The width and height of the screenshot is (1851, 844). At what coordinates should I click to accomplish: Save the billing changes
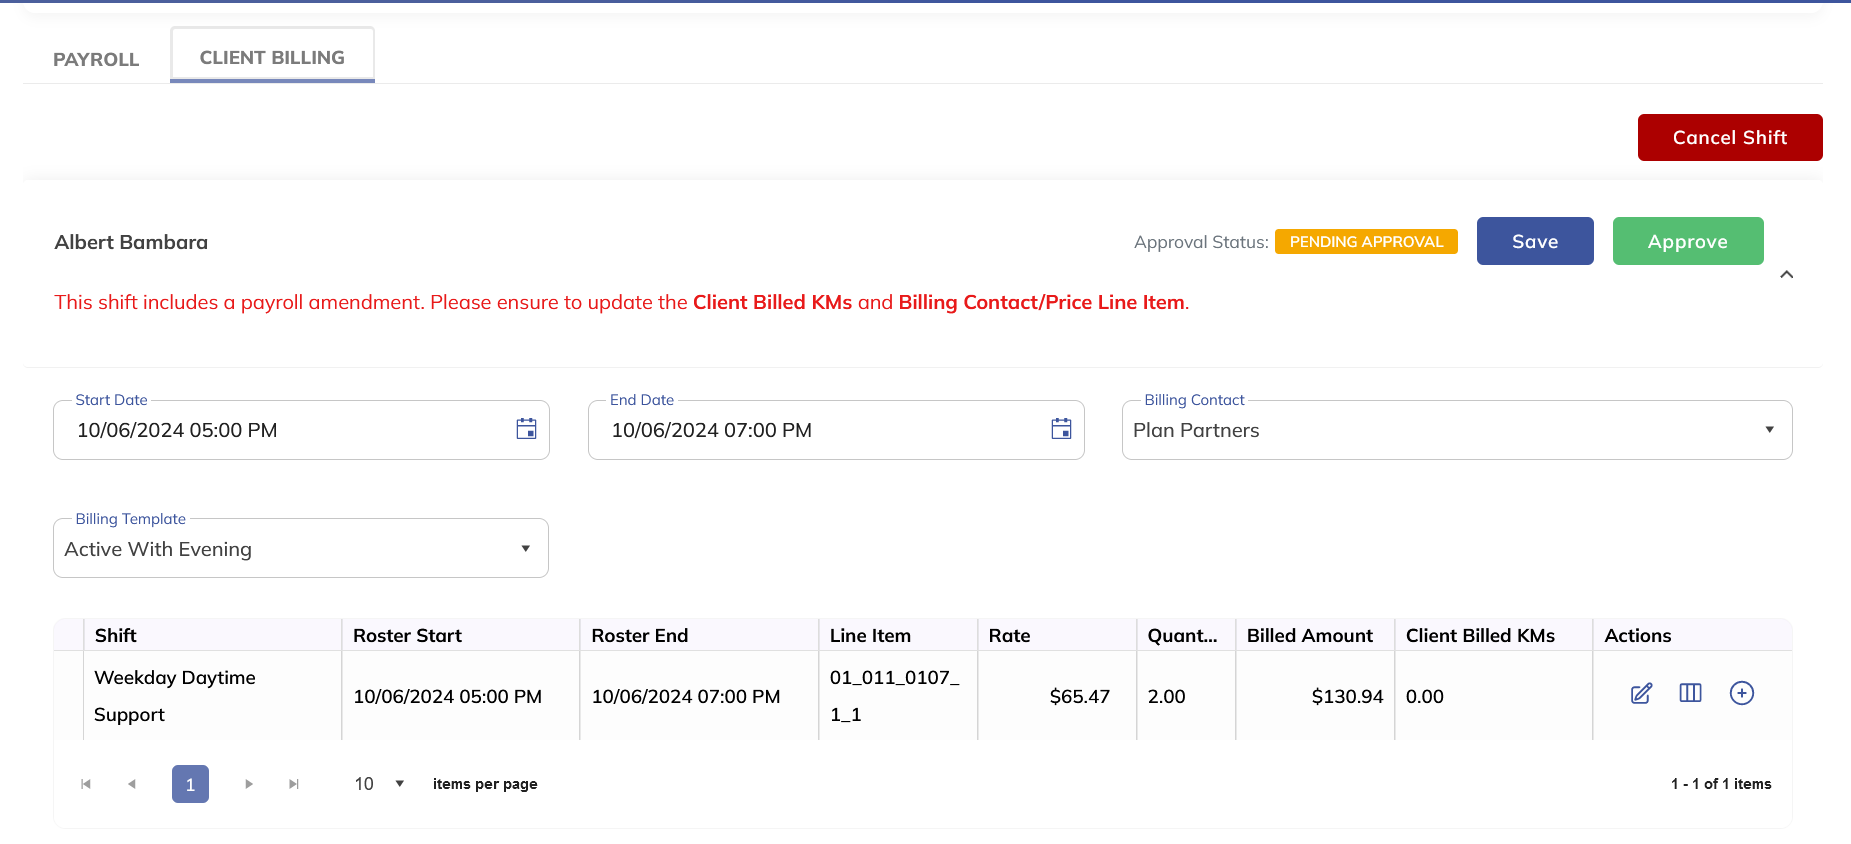point(1534,241)
